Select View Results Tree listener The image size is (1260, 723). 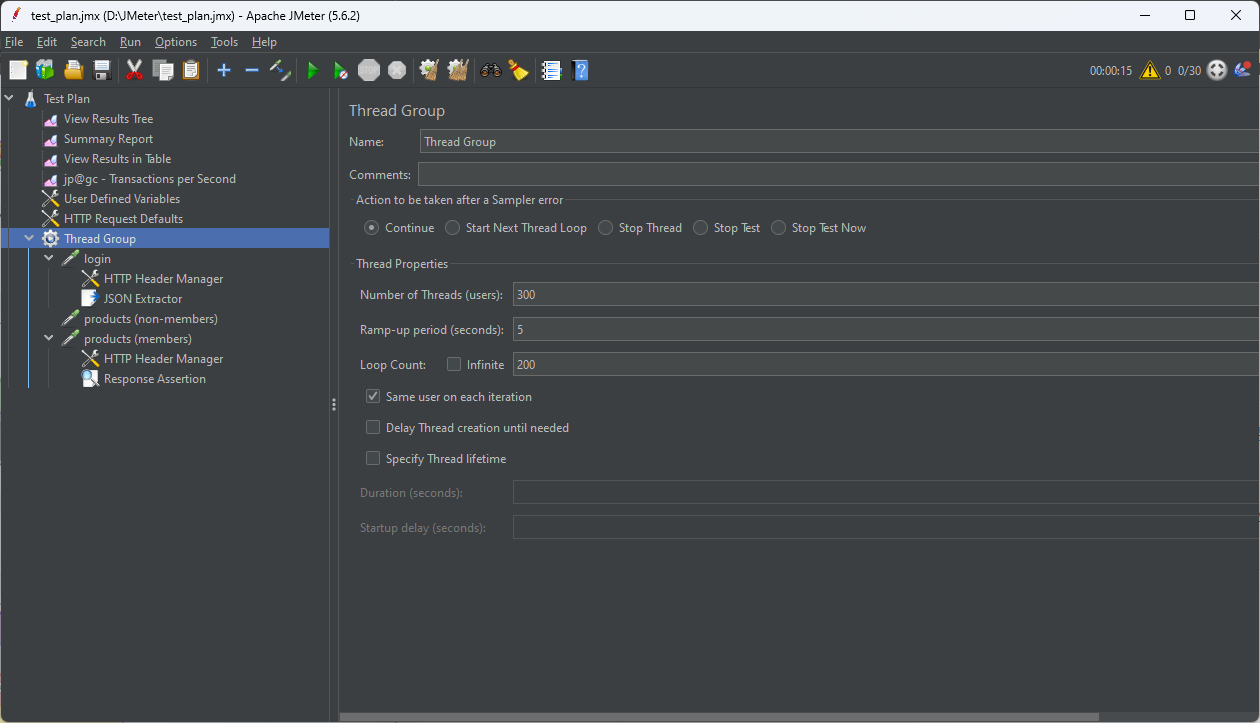click(108, 119)
